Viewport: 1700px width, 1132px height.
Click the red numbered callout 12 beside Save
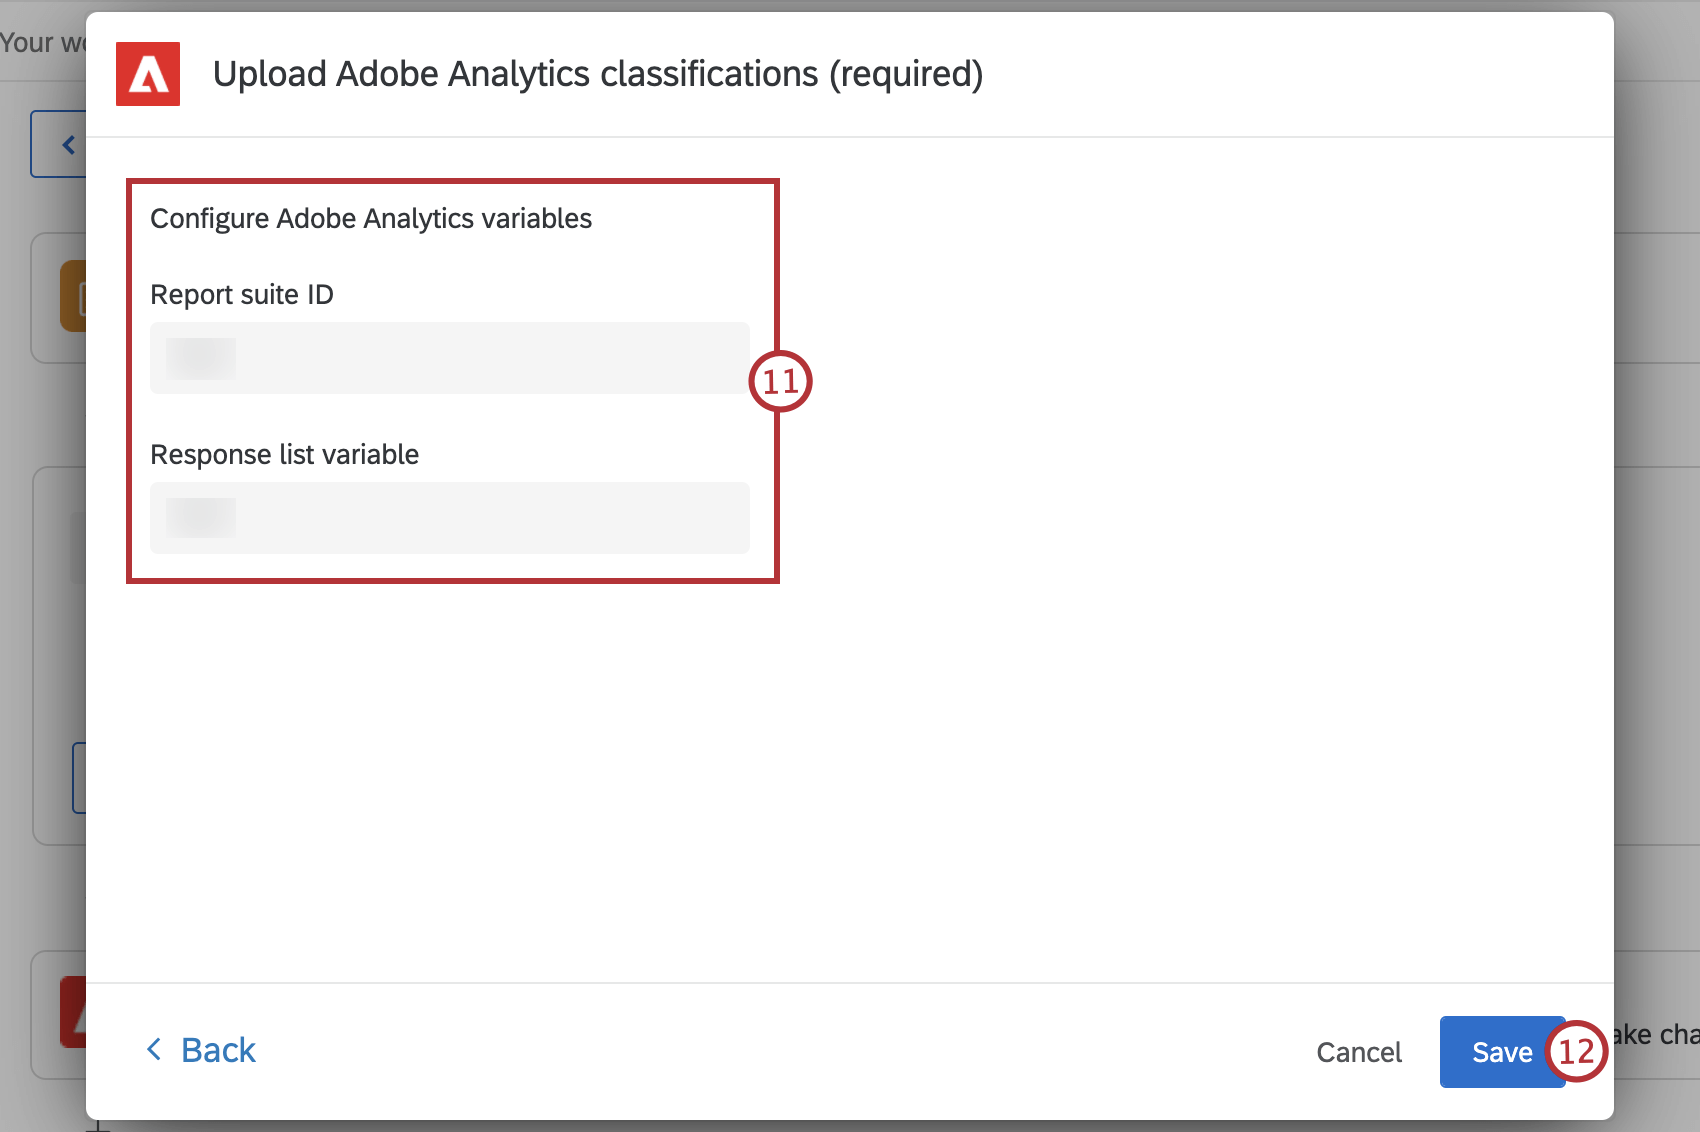pyautogui.click(x=1578, y=1052)
